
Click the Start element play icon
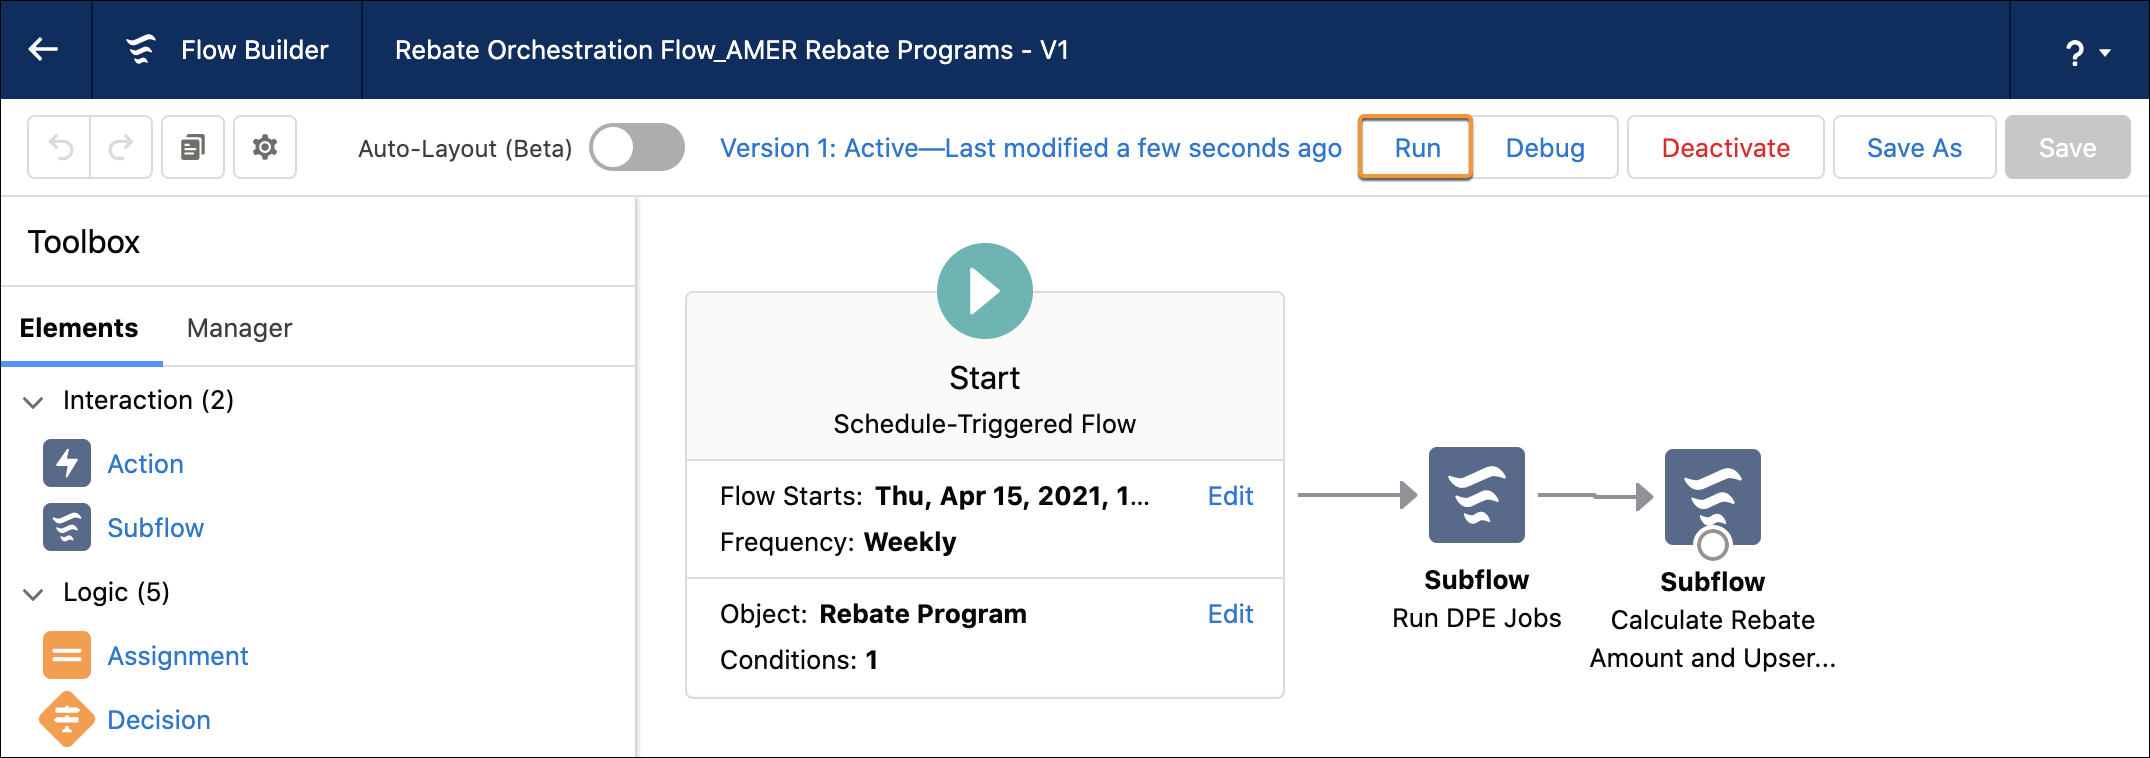tap(983, 290)
